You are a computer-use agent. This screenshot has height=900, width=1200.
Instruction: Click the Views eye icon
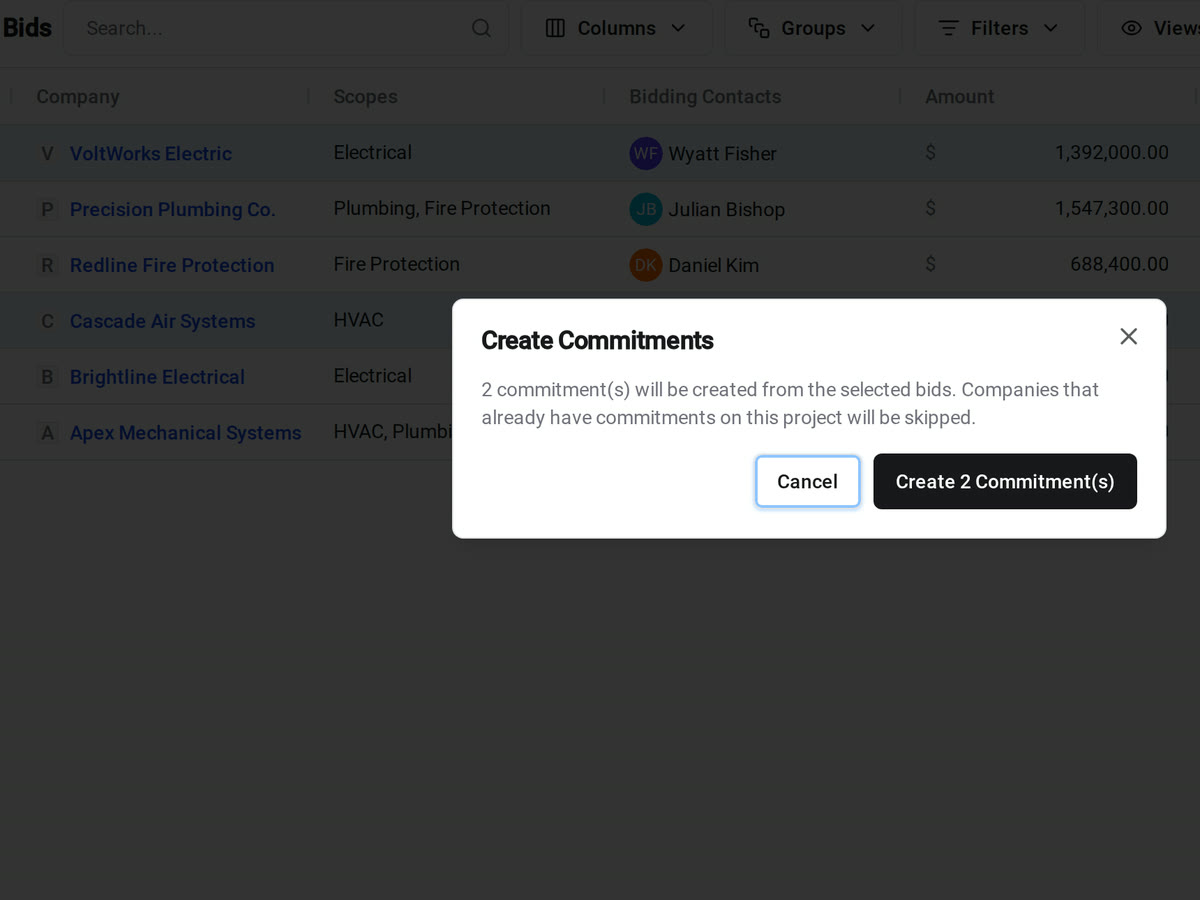point(1131,28)
